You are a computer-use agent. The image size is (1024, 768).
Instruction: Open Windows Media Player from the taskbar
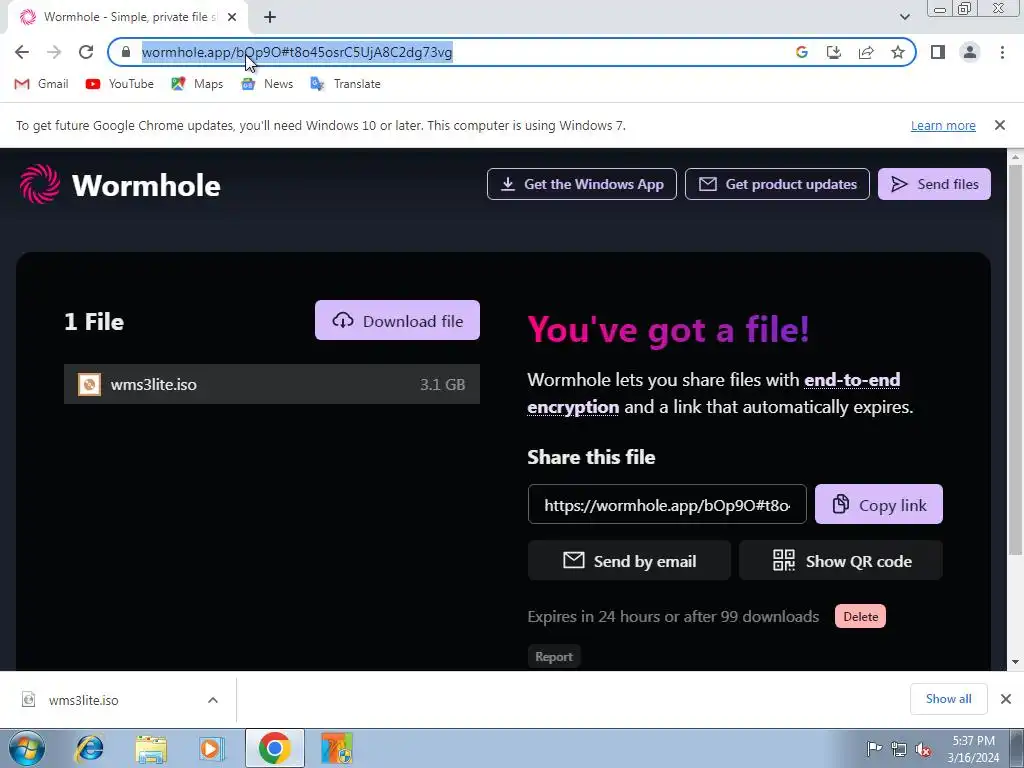click(212, 748)
